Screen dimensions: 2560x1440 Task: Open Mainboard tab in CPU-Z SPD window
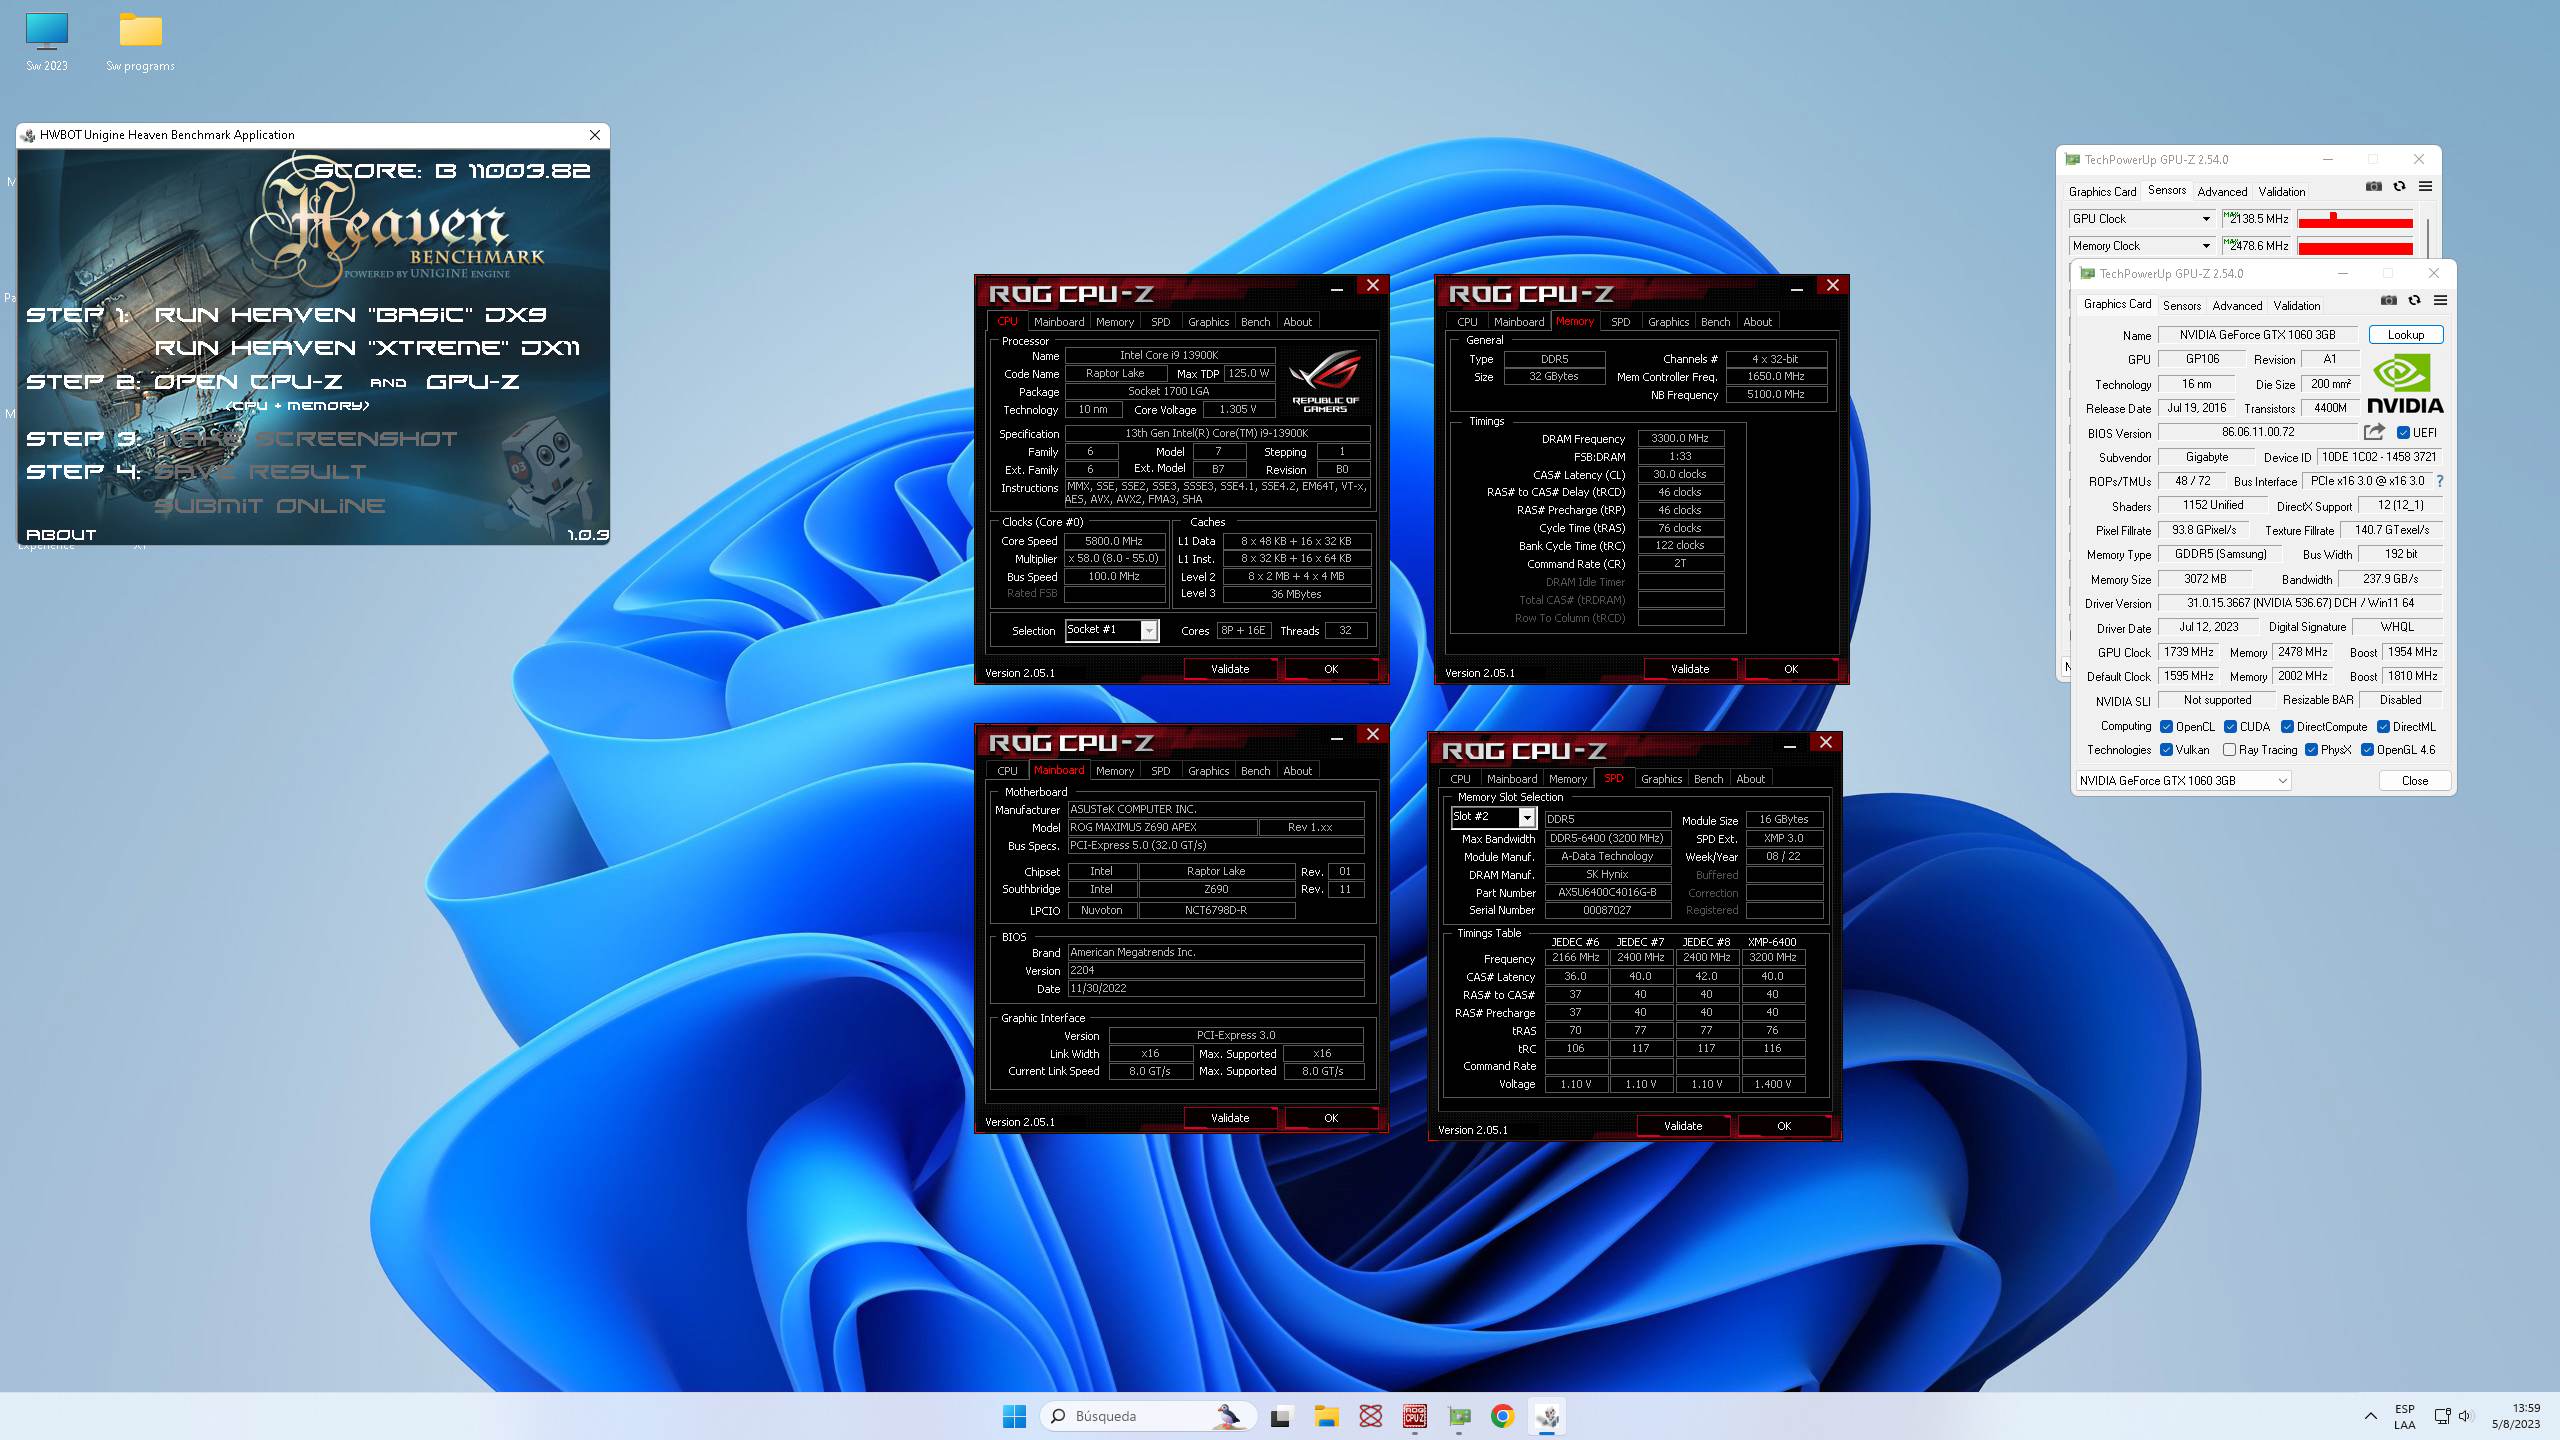pyautogui.click(x=1511, y=779)
